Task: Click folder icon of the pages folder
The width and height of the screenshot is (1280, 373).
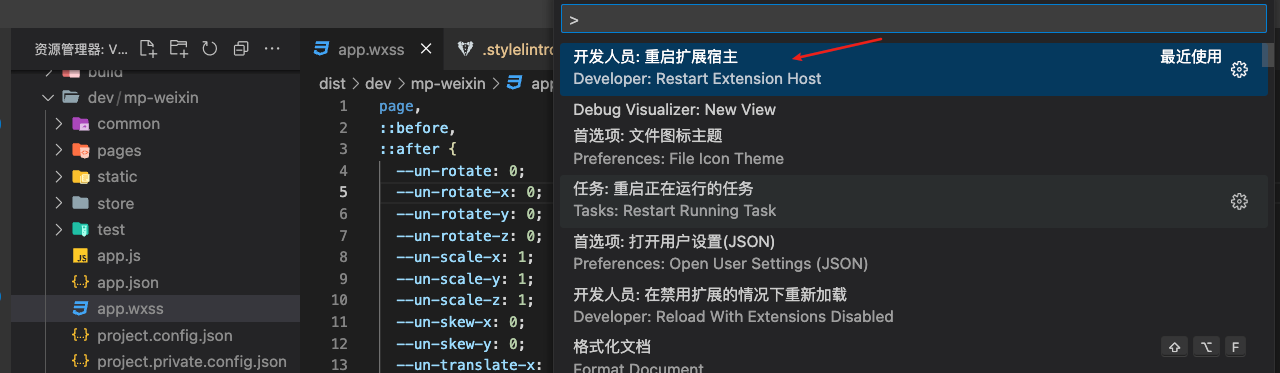Action: click(81, 150)
